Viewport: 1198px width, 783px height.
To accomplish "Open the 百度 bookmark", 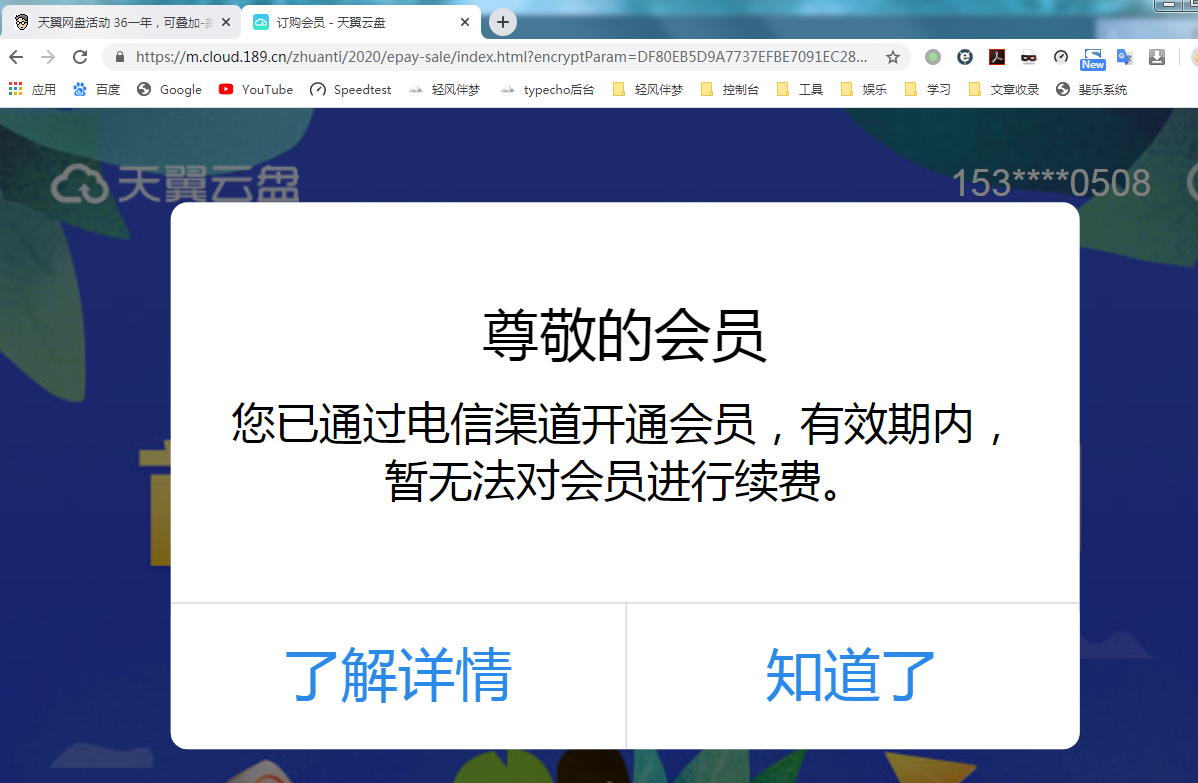I will pos(96,89).
